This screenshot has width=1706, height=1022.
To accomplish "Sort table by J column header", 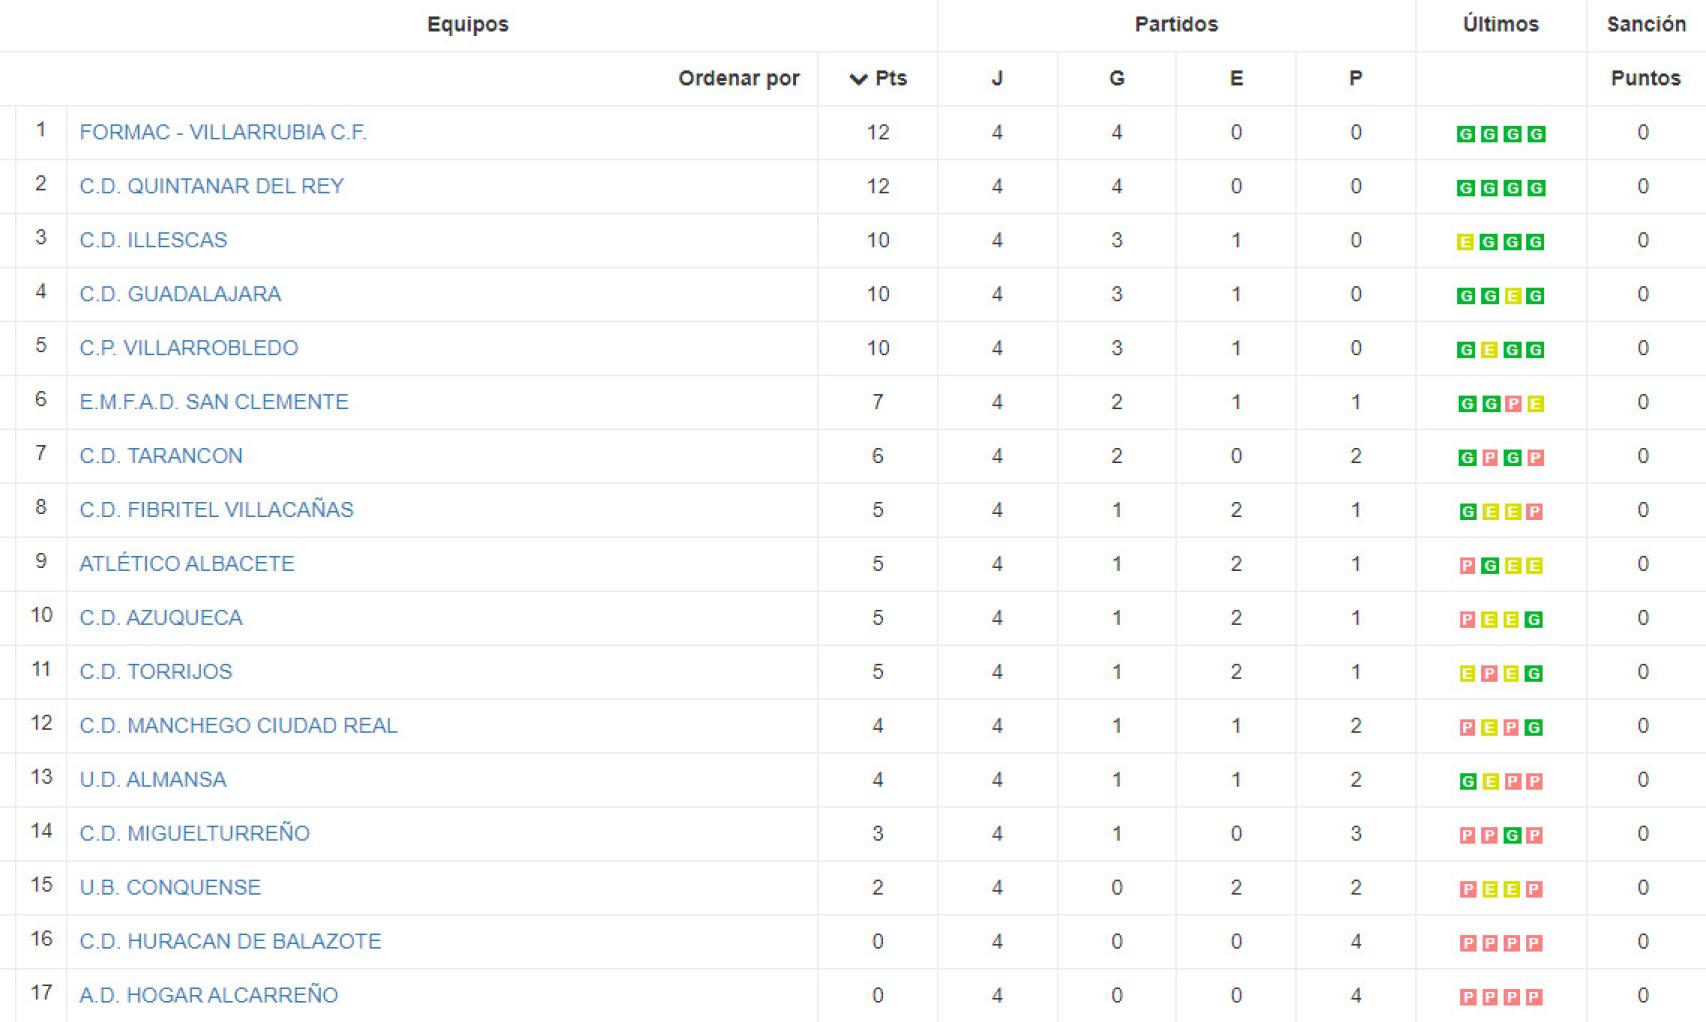I will 997,78.
